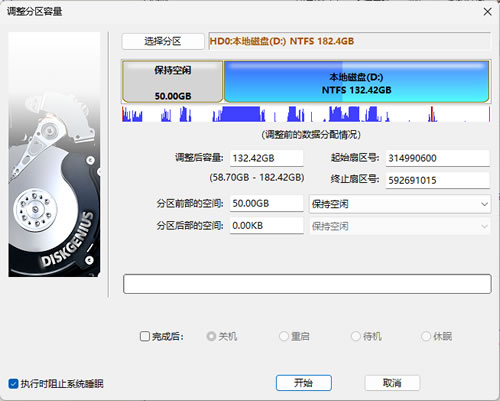Click the 起始扇区号 input field

[x=438, y=158]
